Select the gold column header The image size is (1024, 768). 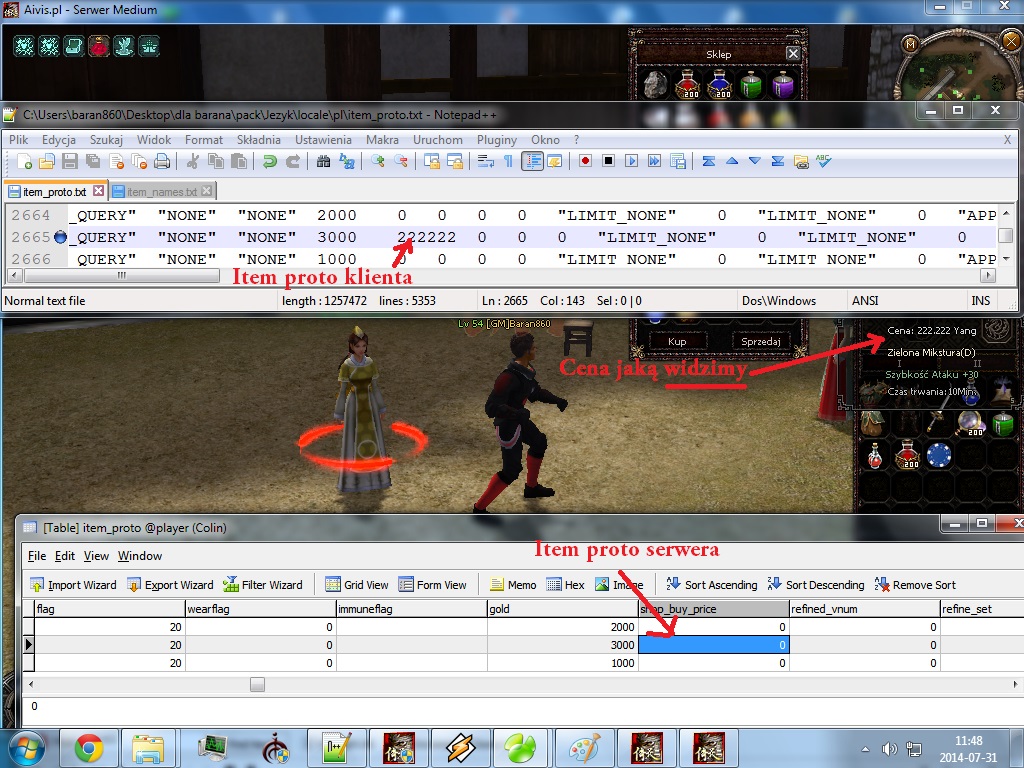562,609
